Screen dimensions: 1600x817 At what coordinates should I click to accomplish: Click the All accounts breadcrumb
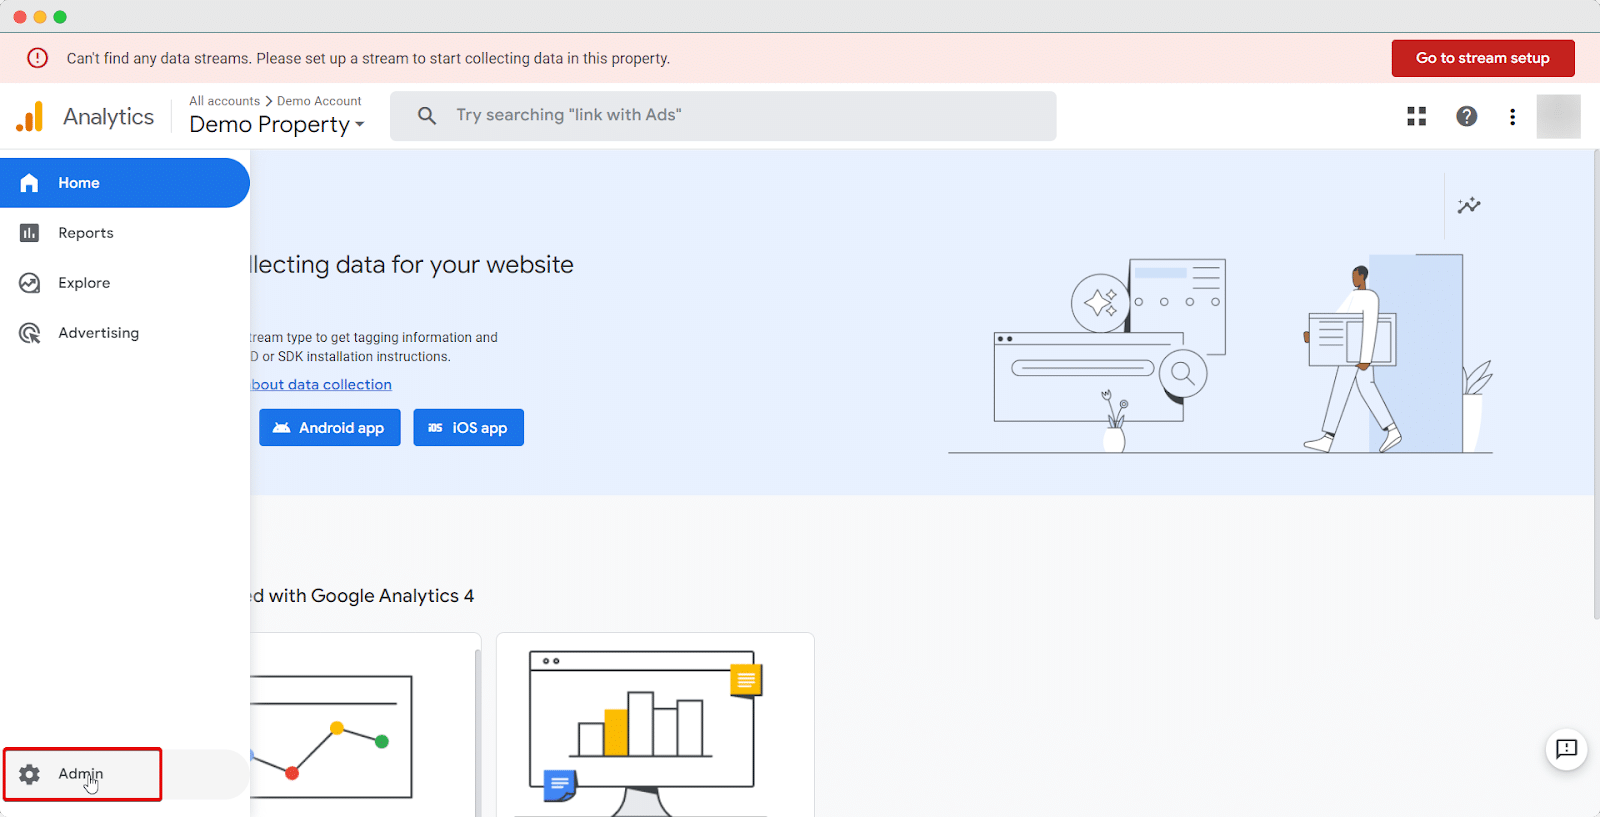pos(224,101)
